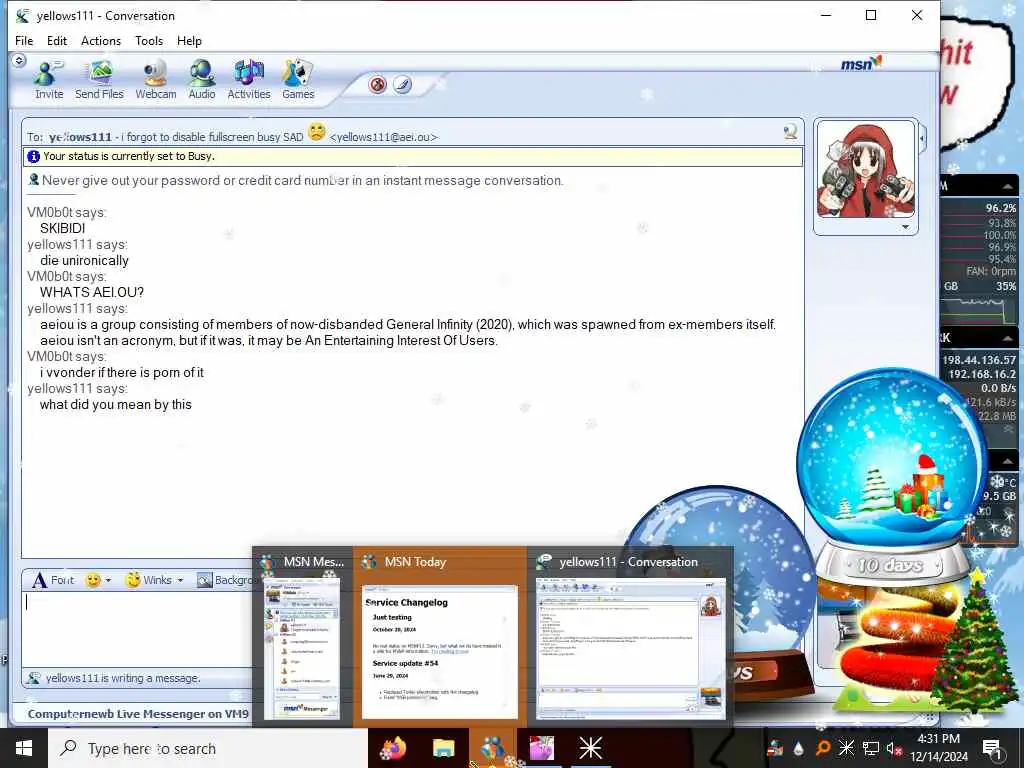The image size is (1024, 768).
Task: Click the muted volume tray icon
Action: coord(894,748)
